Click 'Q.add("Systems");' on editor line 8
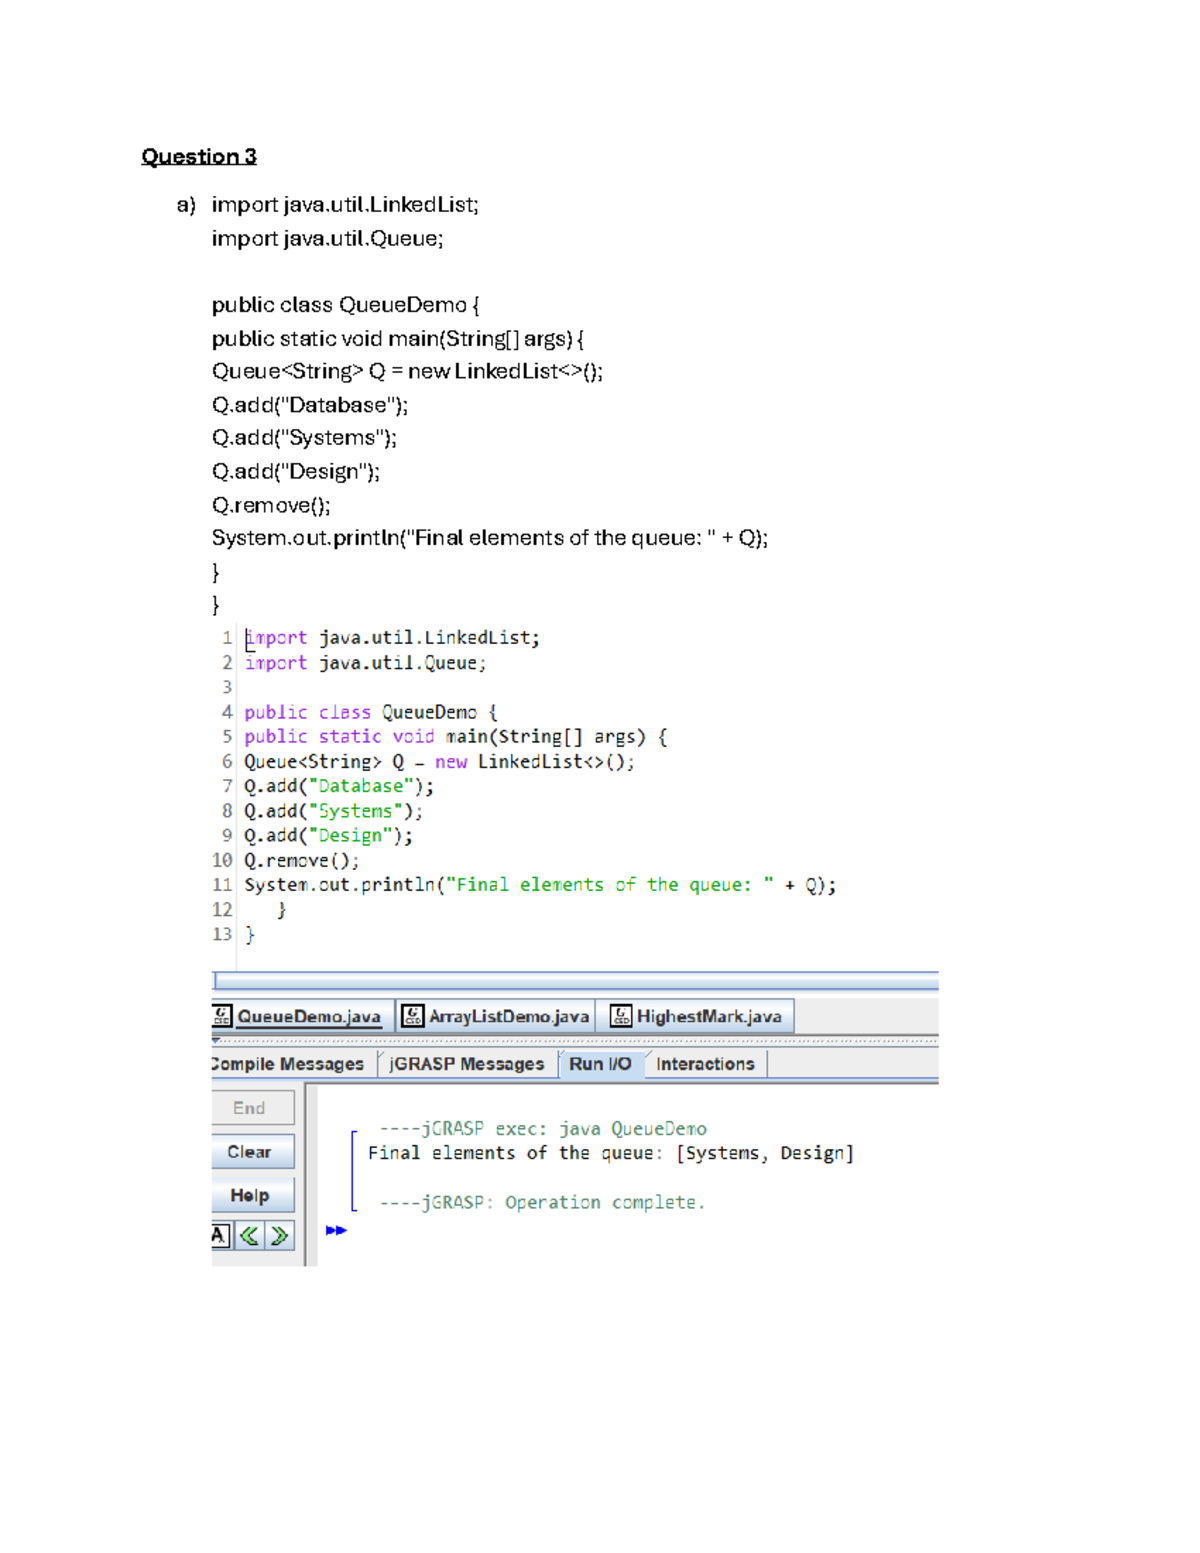Viewport: 1200px width, 1553px height. [x=333, y=811]
